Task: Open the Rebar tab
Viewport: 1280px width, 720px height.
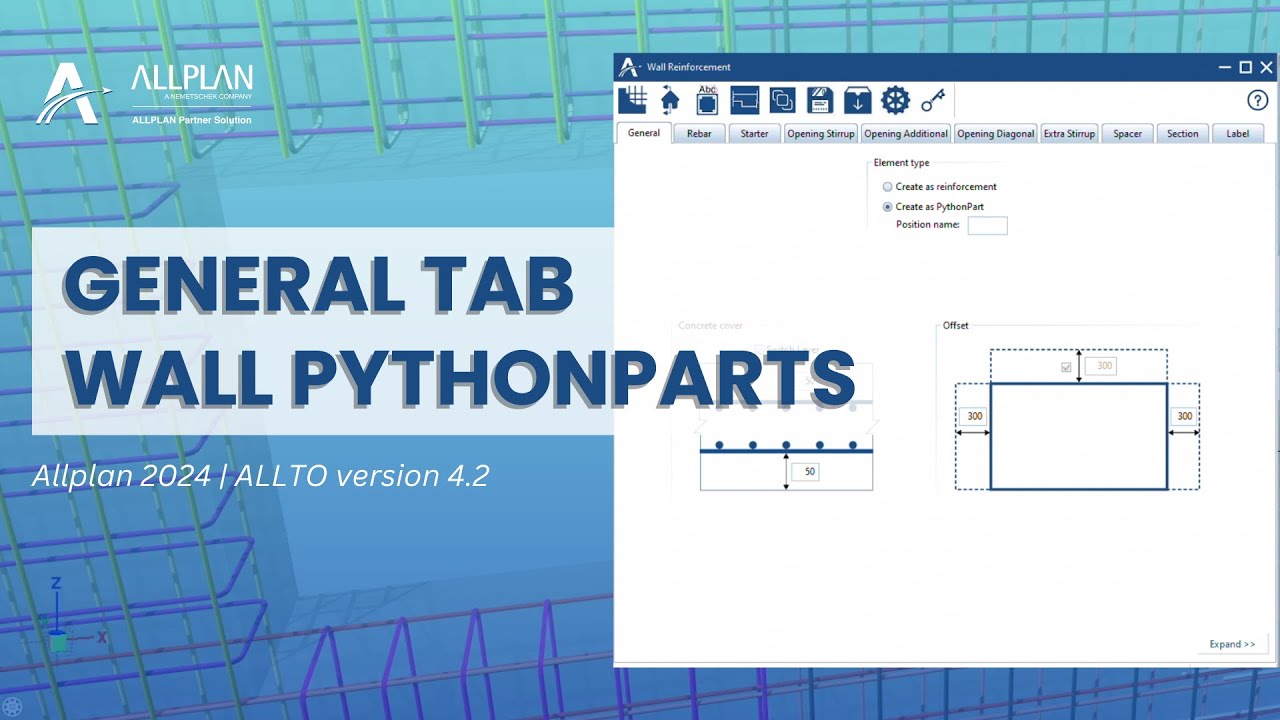Action: click(x=699, y=134)
